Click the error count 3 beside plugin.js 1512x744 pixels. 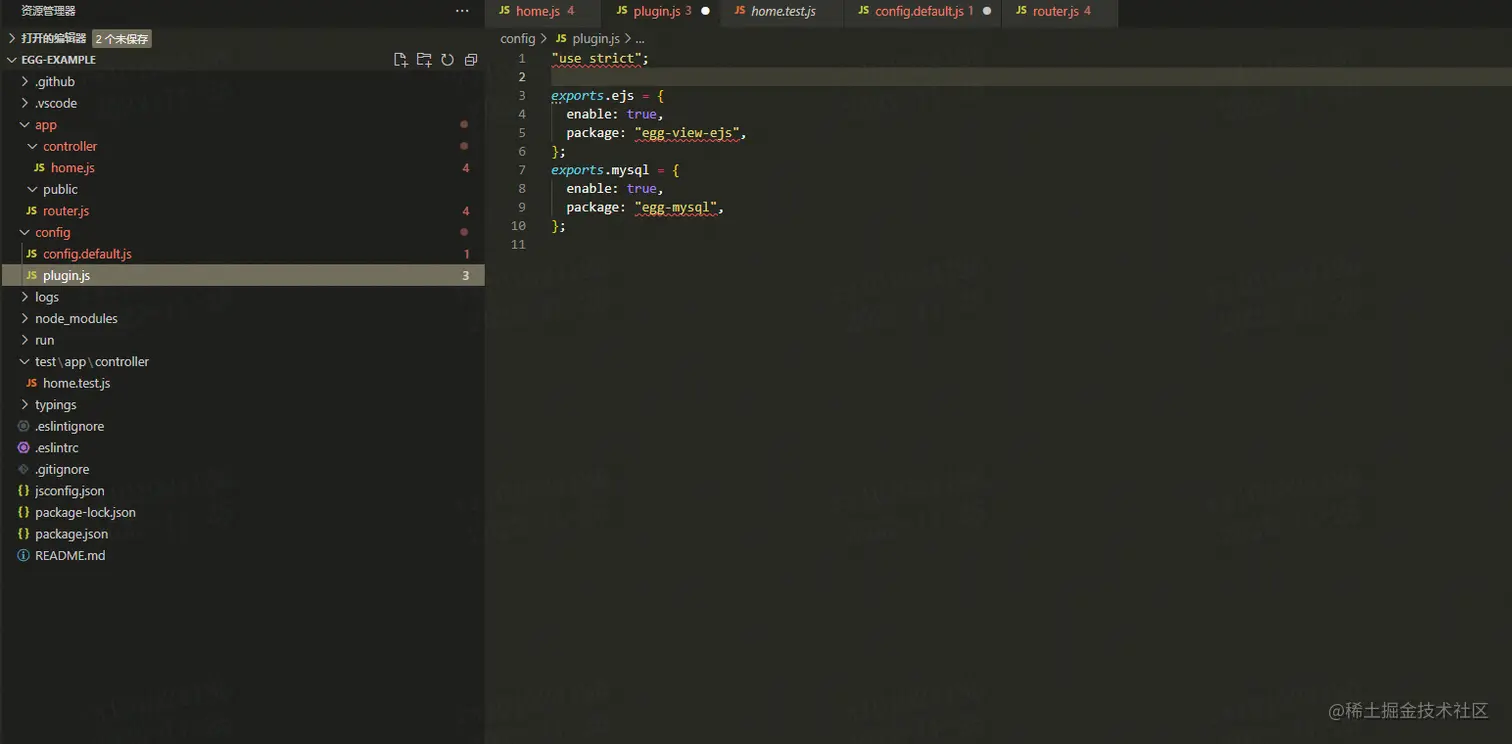[x=465, y=276]
